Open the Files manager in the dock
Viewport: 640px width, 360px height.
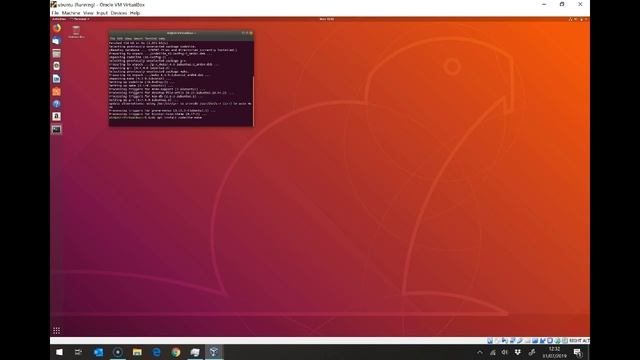pyautogui.click(x=57, y=53)
